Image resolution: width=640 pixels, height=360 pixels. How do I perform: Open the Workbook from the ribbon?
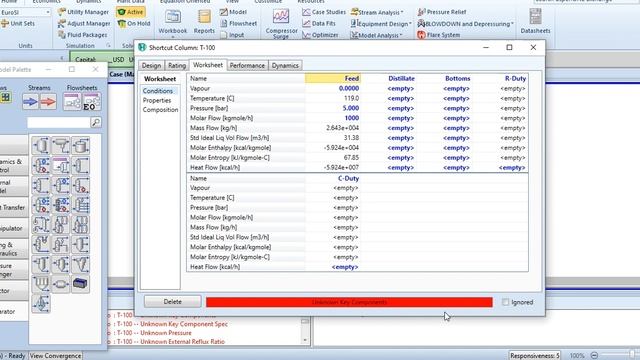pyautogui.click(x=173, y=22)
